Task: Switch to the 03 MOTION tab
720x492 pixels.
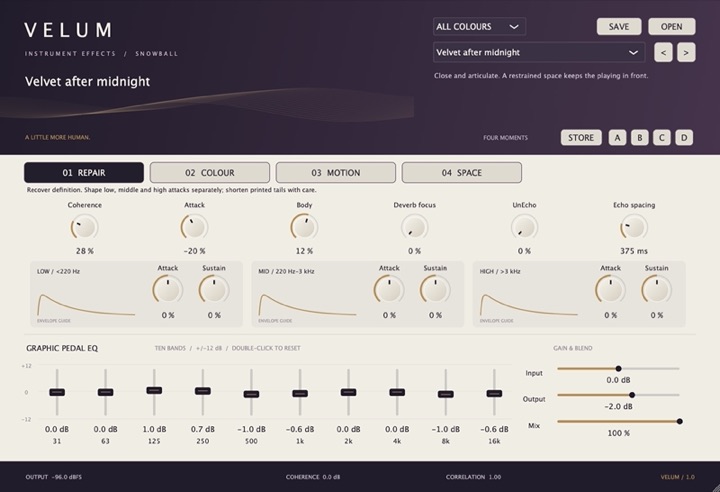Action: 336,173
